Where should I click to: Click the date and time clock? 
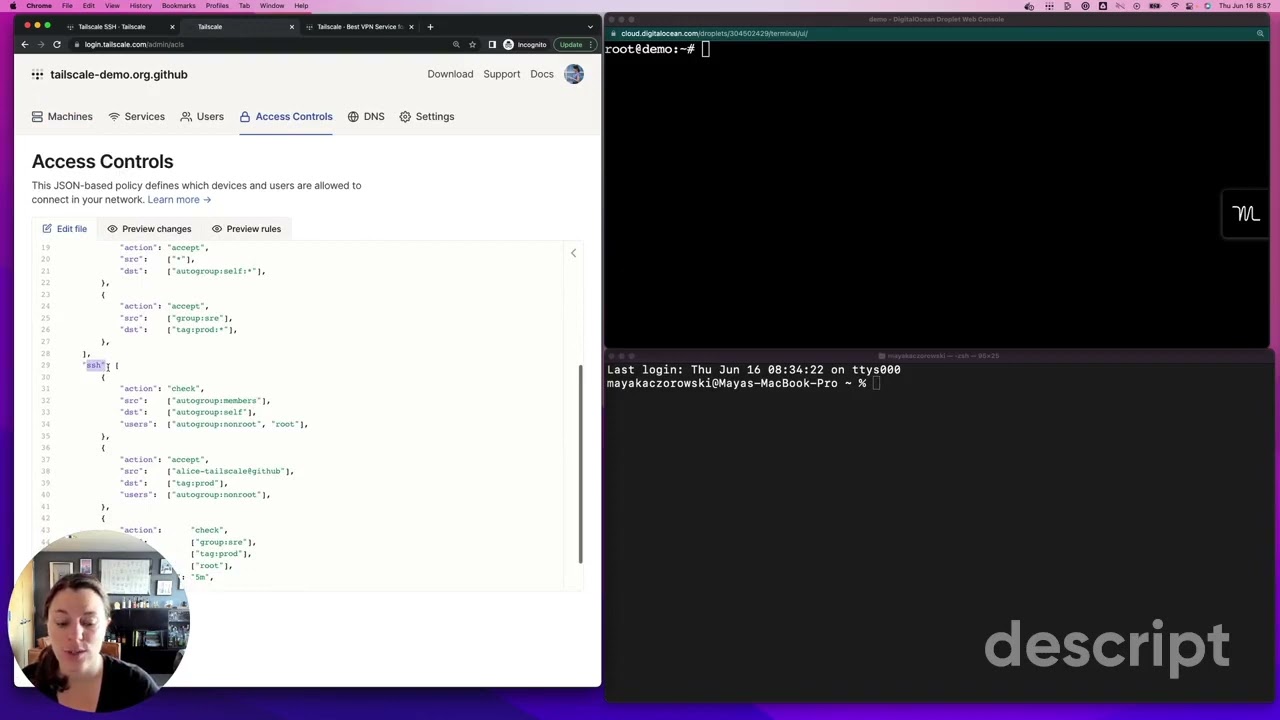pos(1244,6)
